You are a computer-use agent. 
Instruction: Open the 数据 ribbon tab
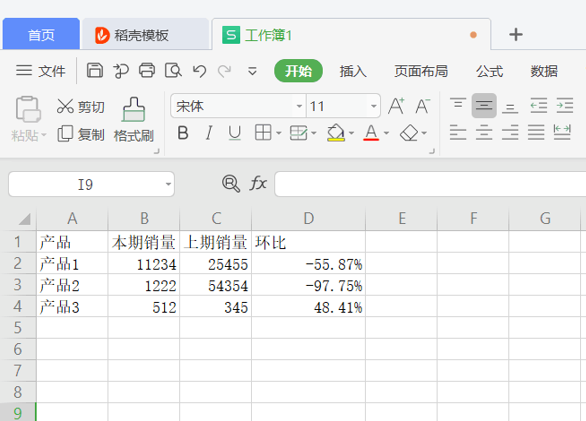[x=544, y=71]
